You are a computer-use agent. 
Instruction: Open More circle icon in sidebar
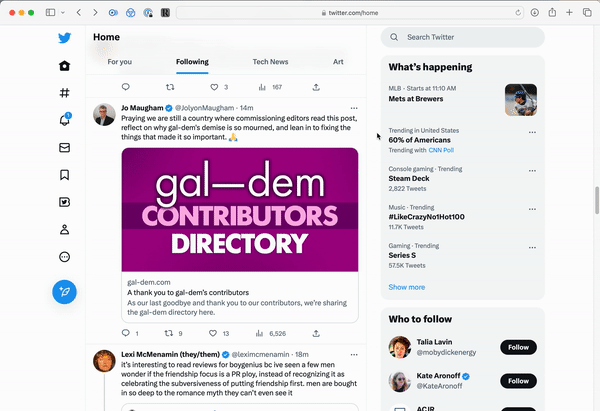click(x=64, y=257)
